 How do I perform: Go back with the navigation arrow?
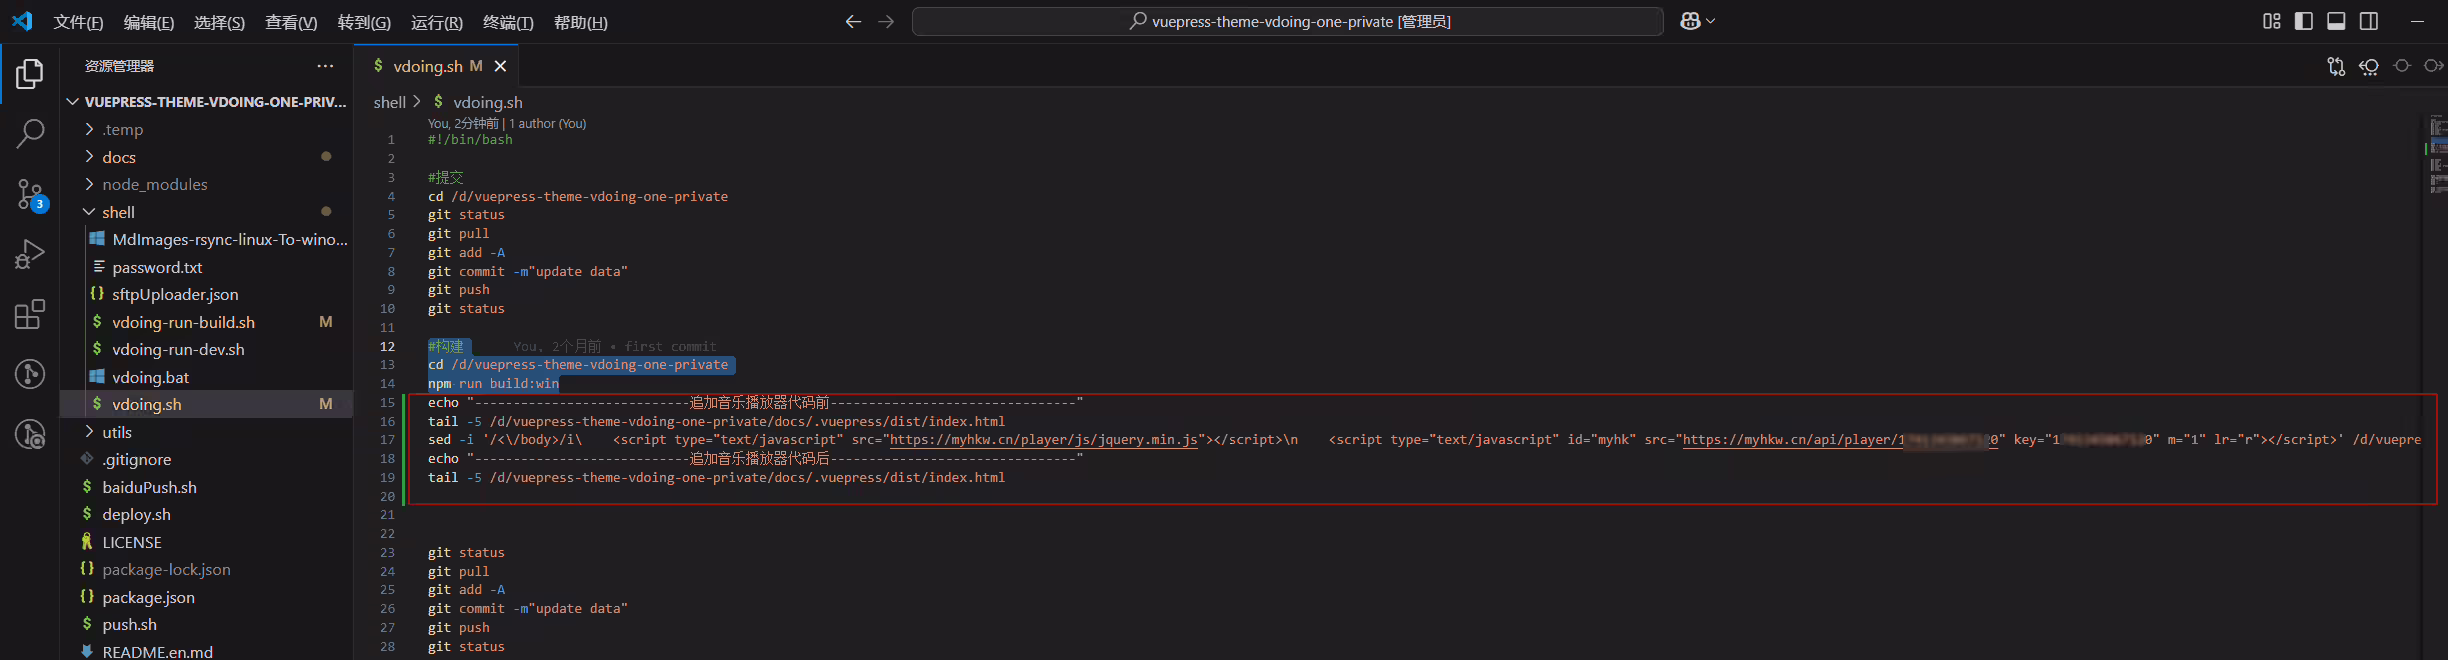point(853,21)
